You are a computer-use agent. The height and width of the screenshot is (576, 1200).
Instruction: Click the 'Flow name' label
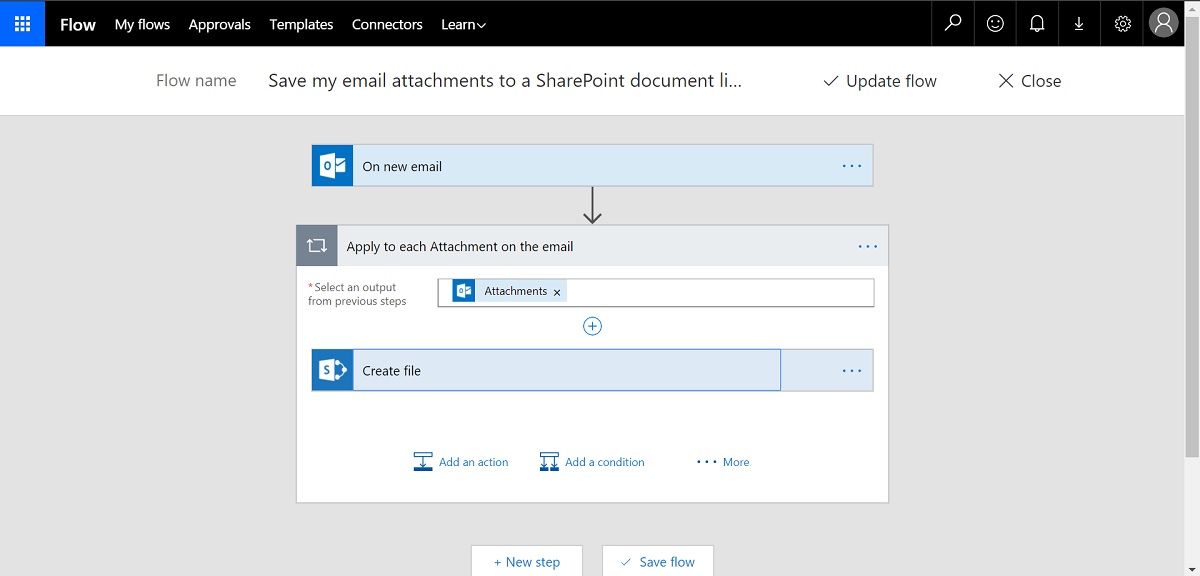pos(196,81)
